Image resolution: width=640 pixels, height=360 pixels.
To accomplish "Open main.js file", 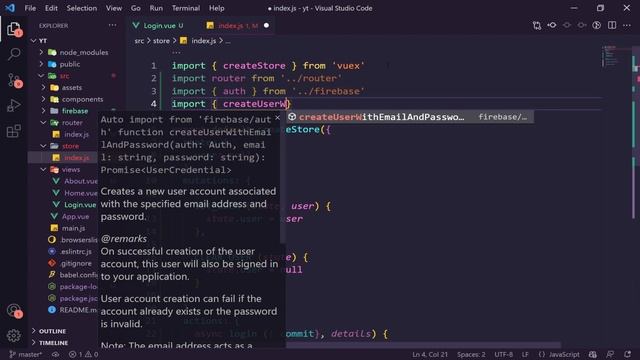I will pos(68,228).
